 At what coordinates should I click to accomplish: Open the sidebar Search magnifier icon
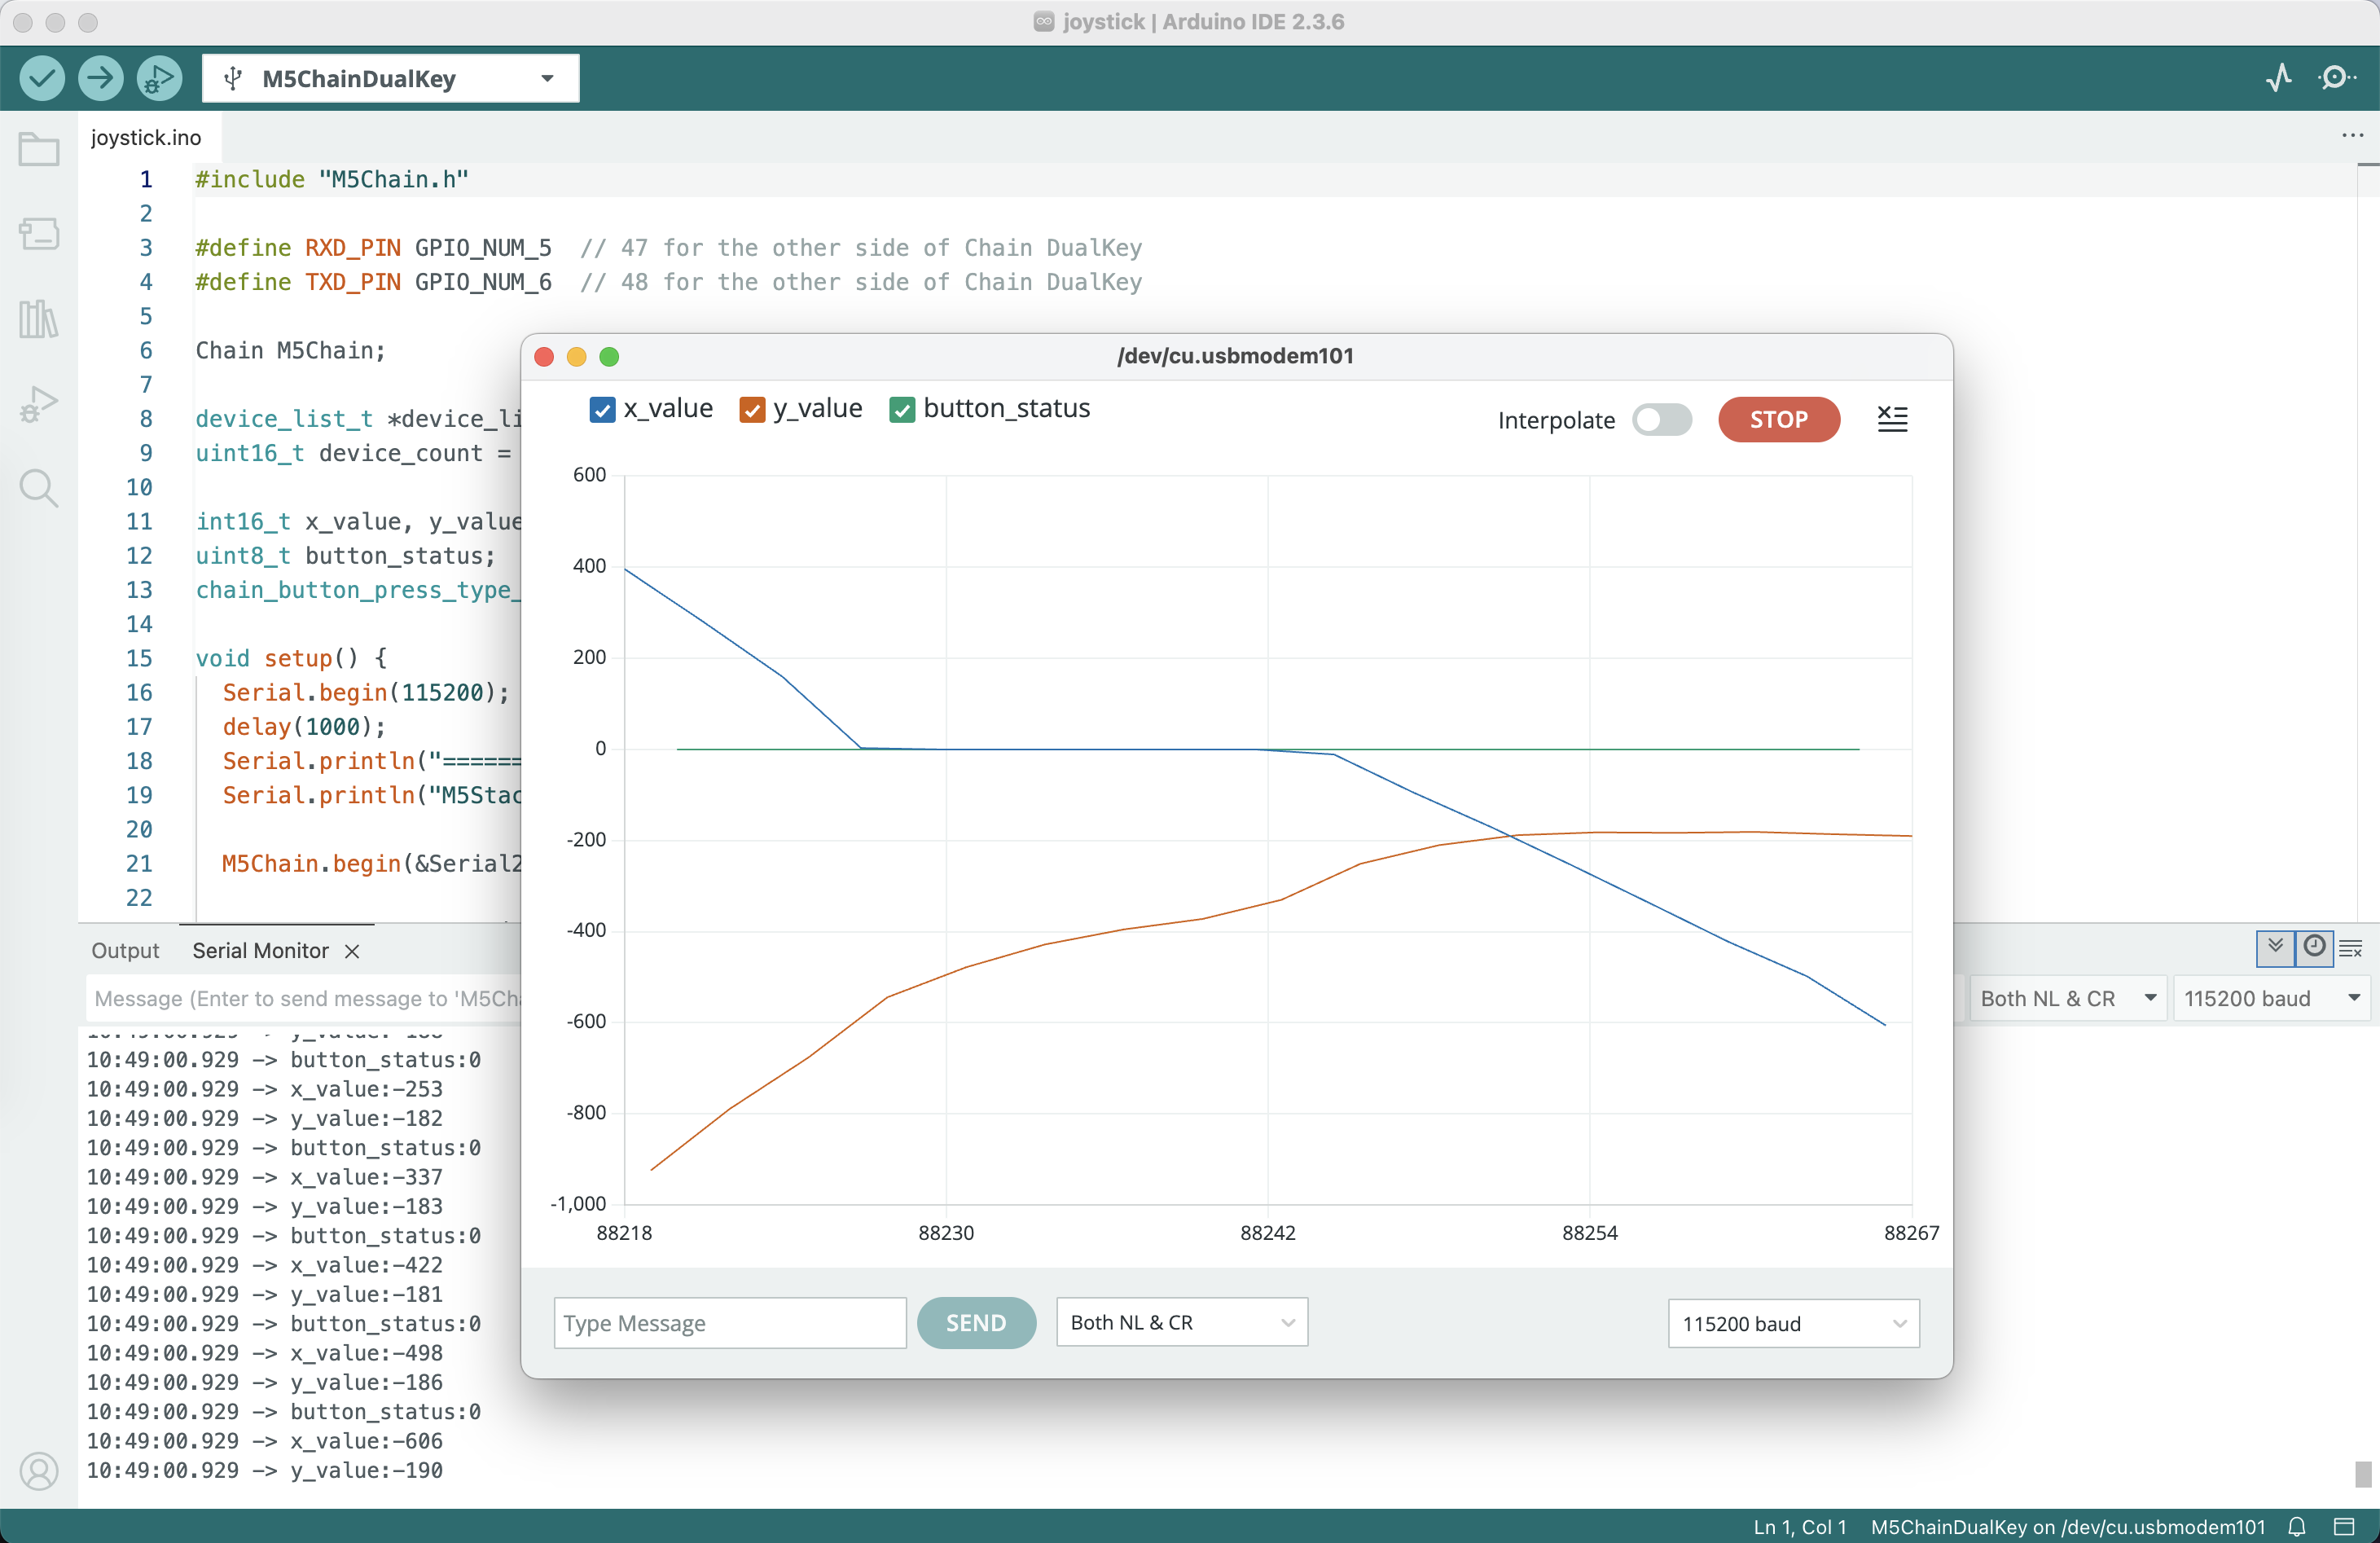(x=39, y=489)
